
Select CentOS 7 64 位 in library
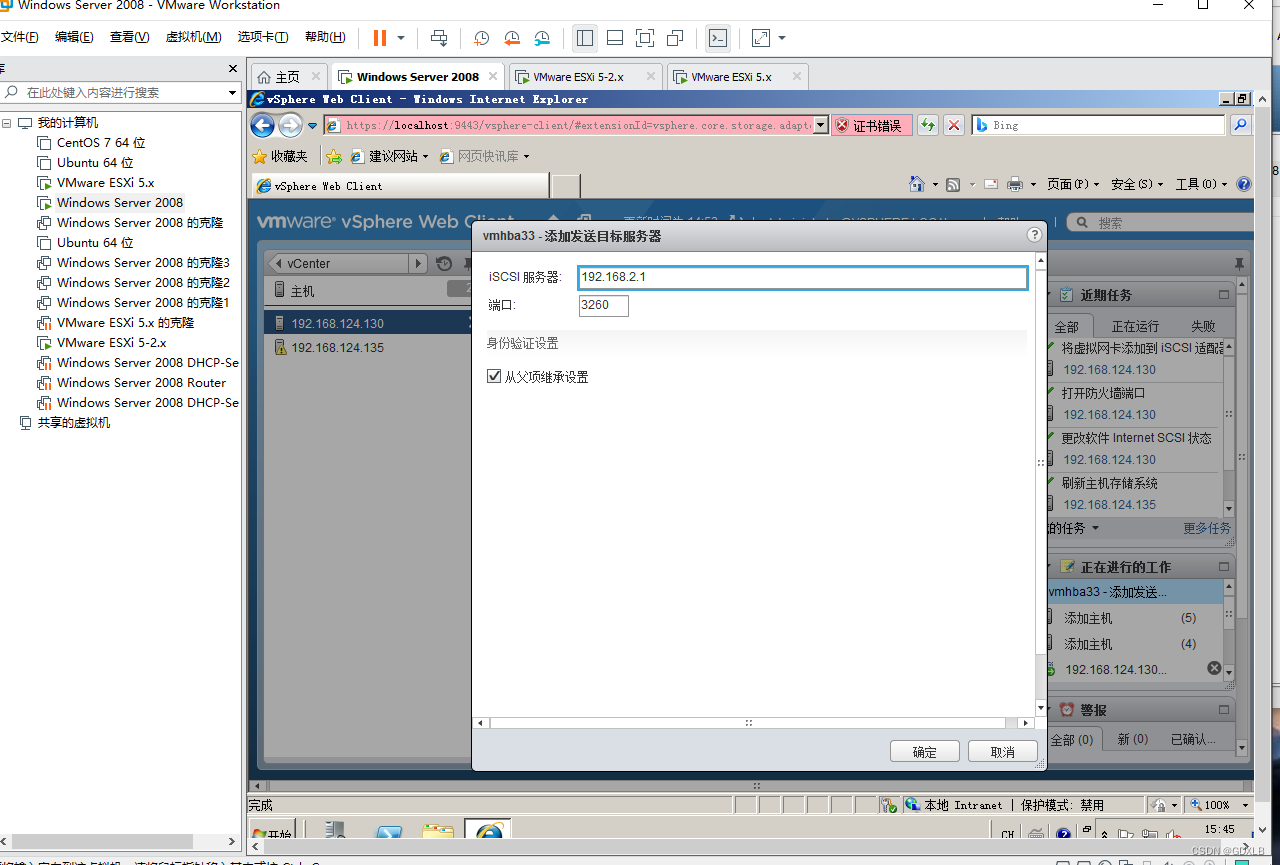[101, 143]
